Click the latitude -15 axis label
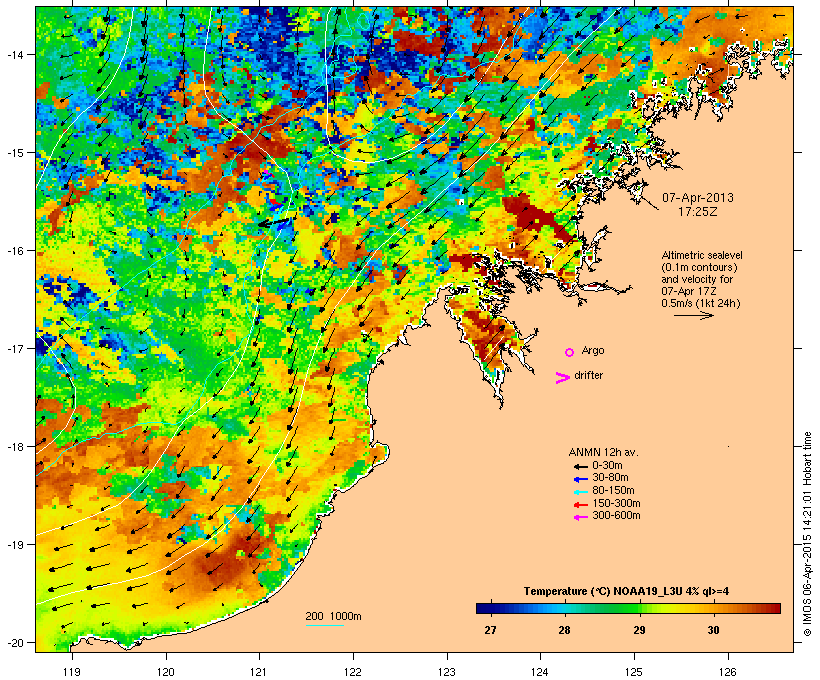820x680 pixels. coord(15,153)
